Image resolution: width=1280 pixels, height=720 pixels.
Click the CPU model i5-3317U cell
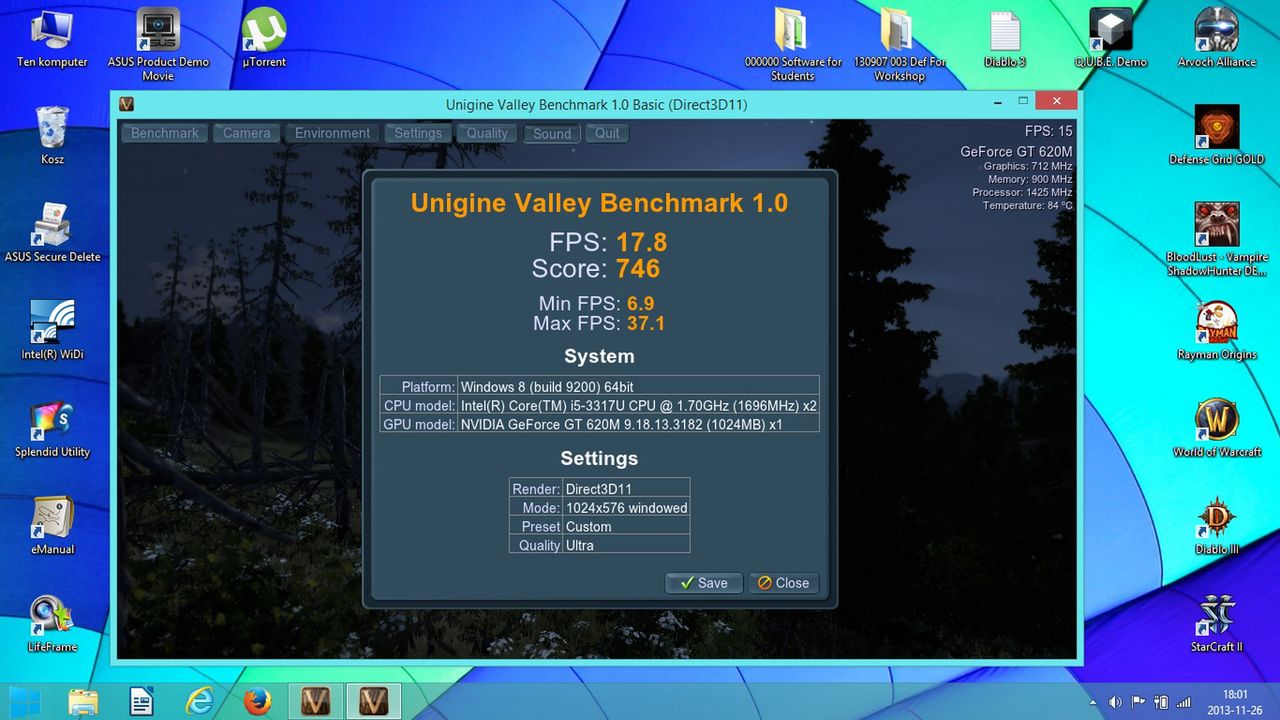pos(638,405)
